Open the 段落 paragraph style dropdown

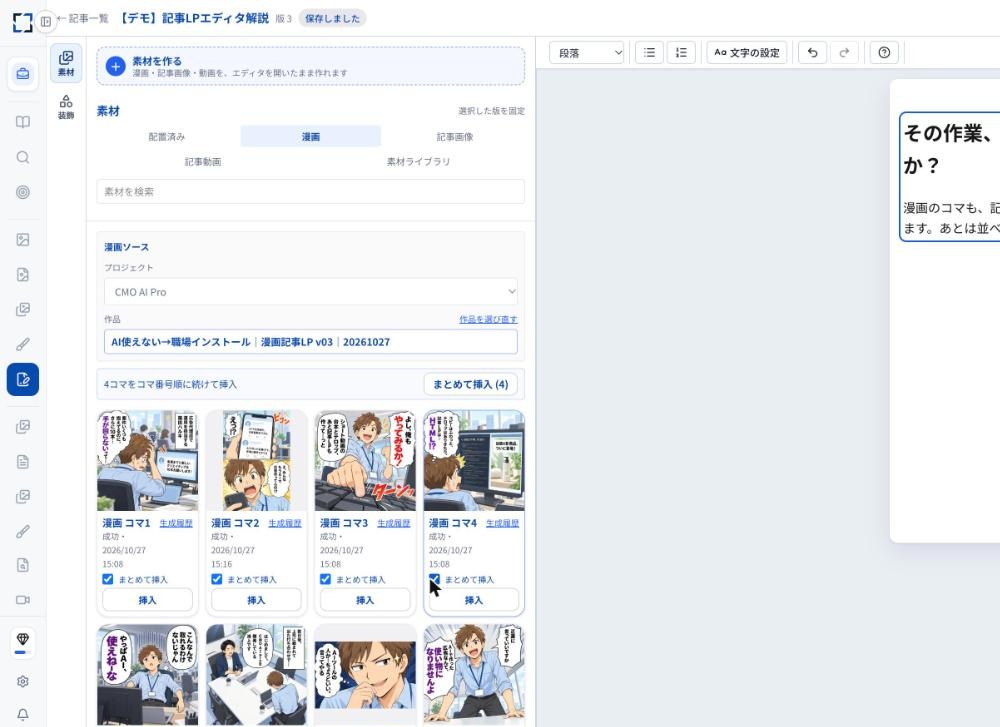[587, 52]
